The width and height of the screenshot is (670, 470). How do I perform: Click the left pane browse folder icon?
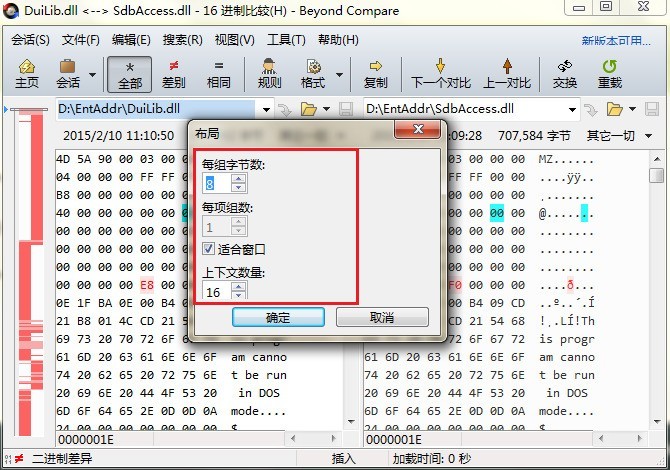pos(309,109)
